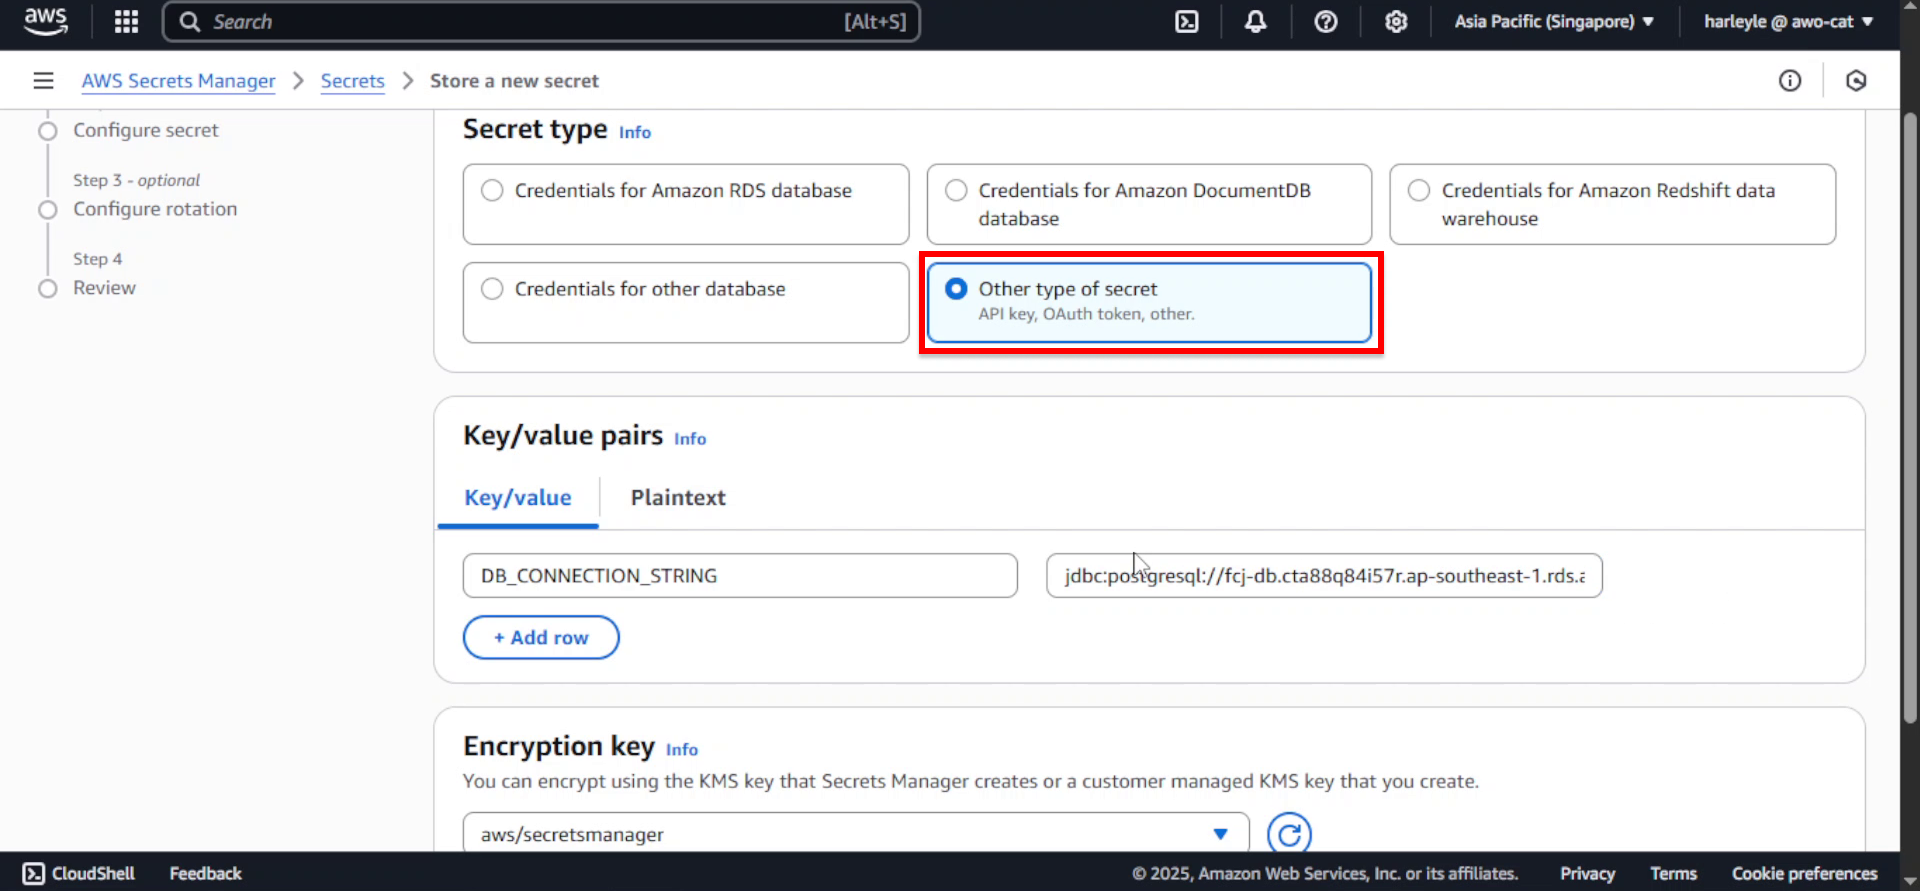Switch to the Key/value tab
Screen dimensions: 1920x891
pyautogui.click(x=518, y=498)
